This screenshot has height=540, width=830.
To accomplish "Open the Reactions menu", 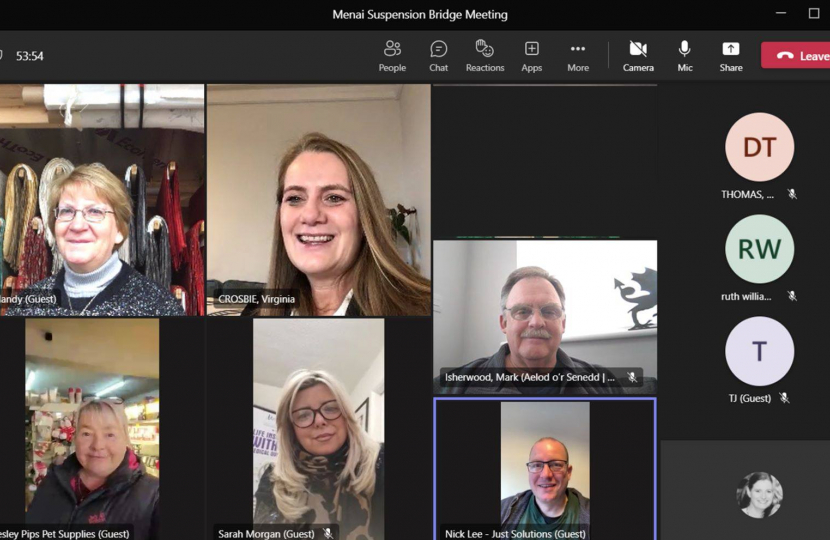I will pos(485,55).
